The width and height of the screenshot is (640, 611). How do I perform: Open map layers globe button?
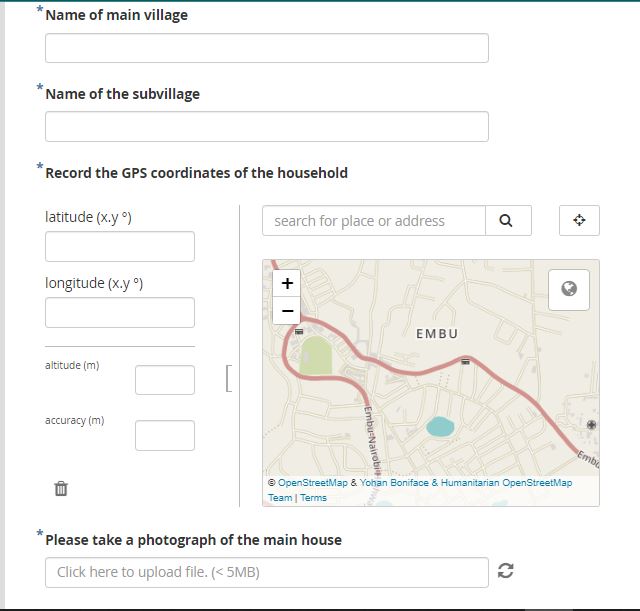(569, 289)
